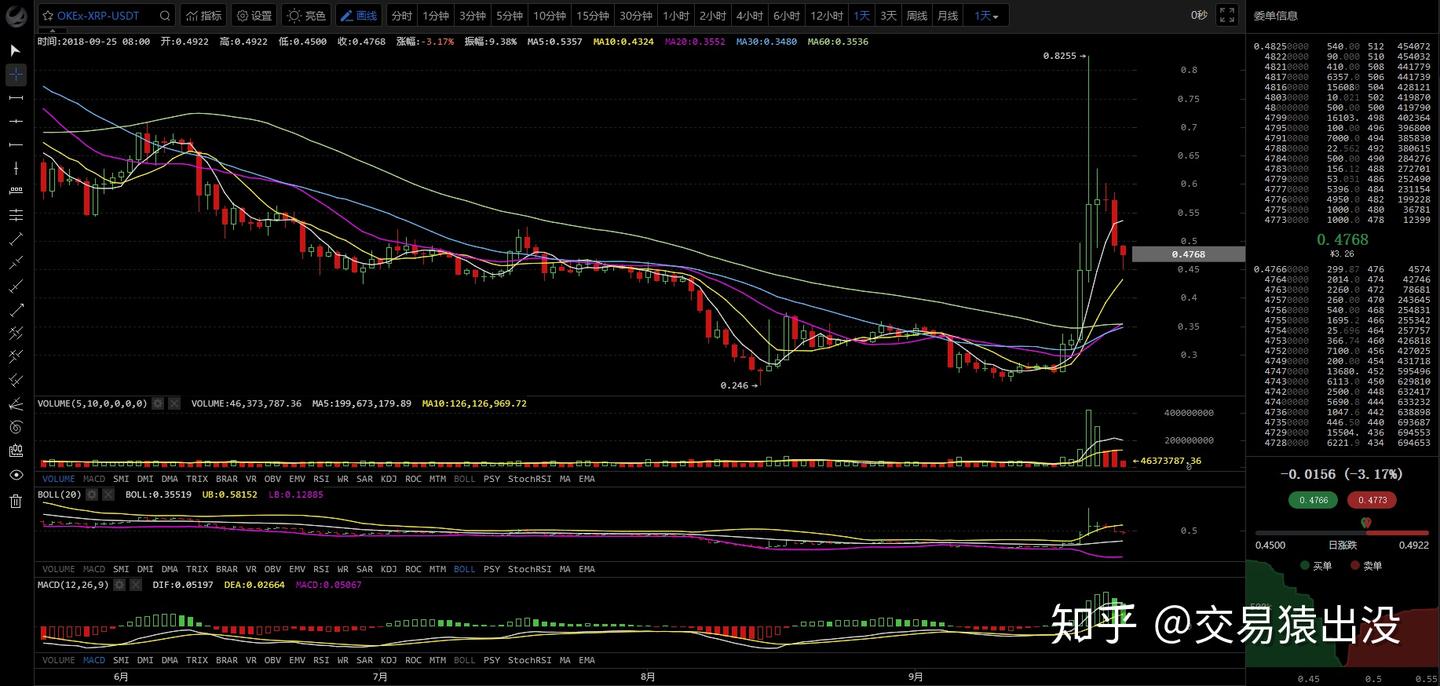Toggle the 画线 drawing toolbar

359,16
